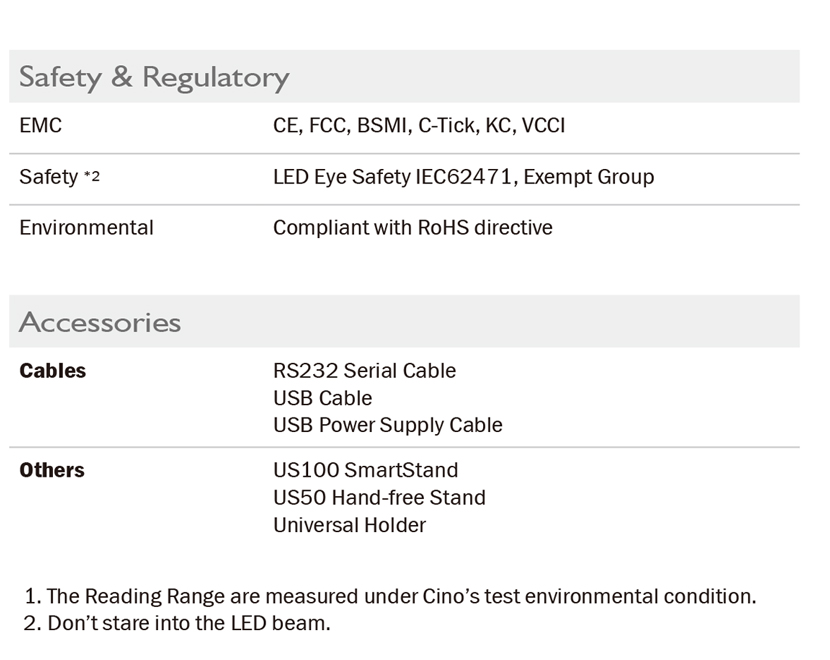The width and height of the screenshot is (830, 660).
Task: Click the *2 footnote marker beside Safety
Action: click(x=92, y=176)
